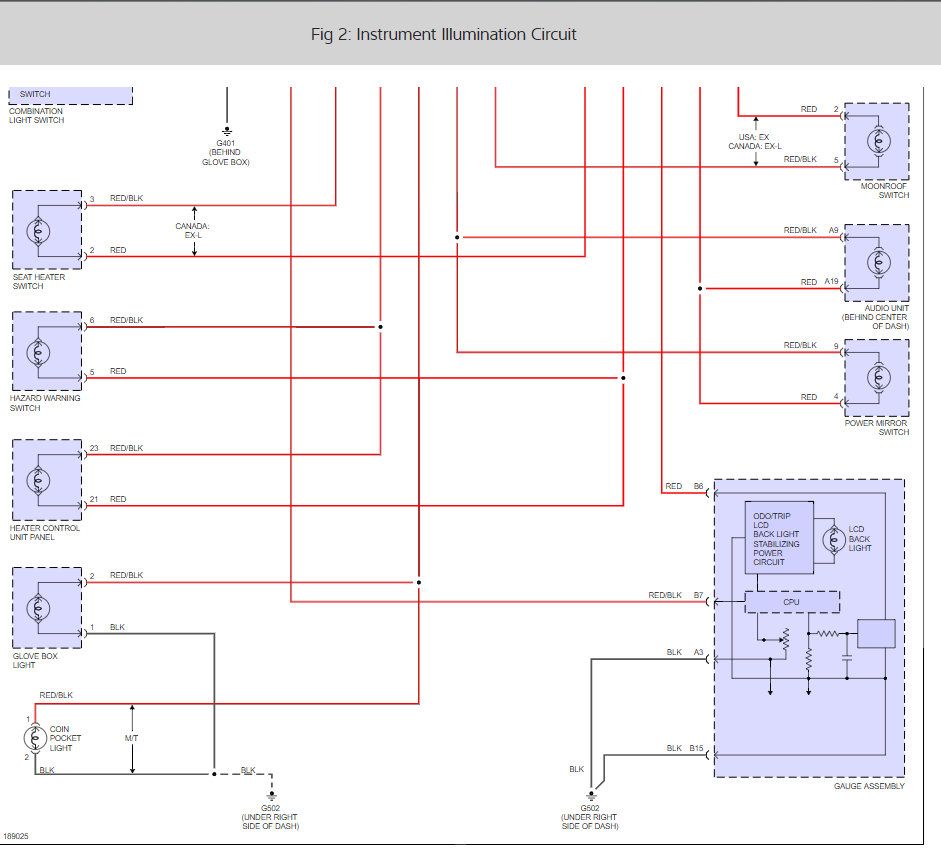Click the RED/BLK pin 6 label on Hazard Switch
The height and width of the screenshot is (865, 941).
pyautogui.click(x=116, y=320)
